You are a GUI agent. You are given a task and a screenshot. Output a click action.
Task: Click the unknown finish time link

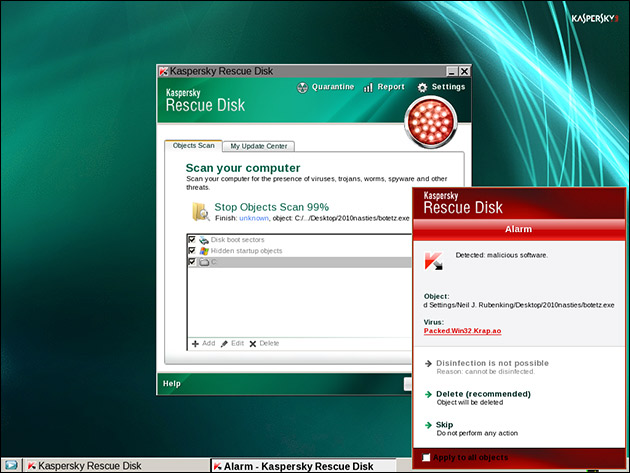(254, 218)
